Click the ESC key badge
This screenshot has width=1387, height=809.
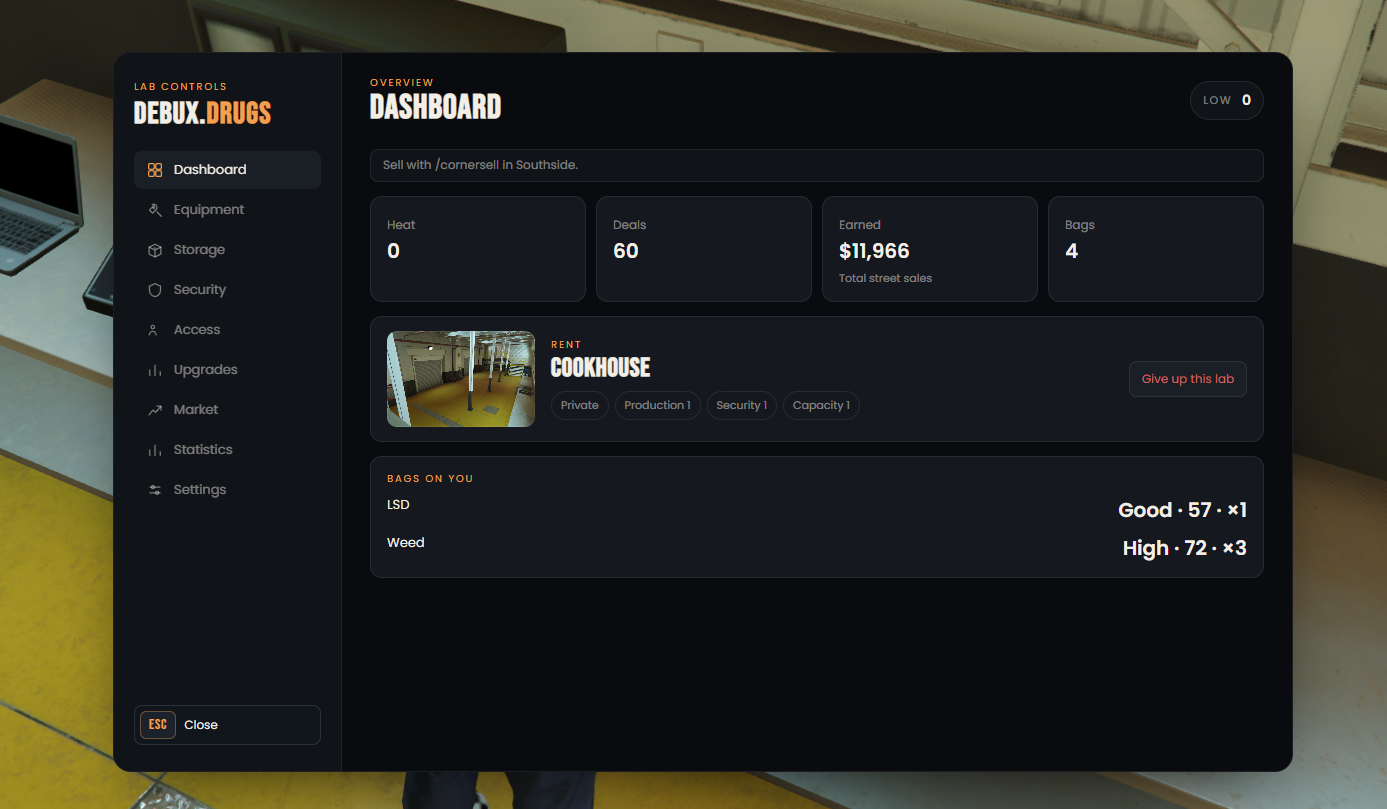158,725
